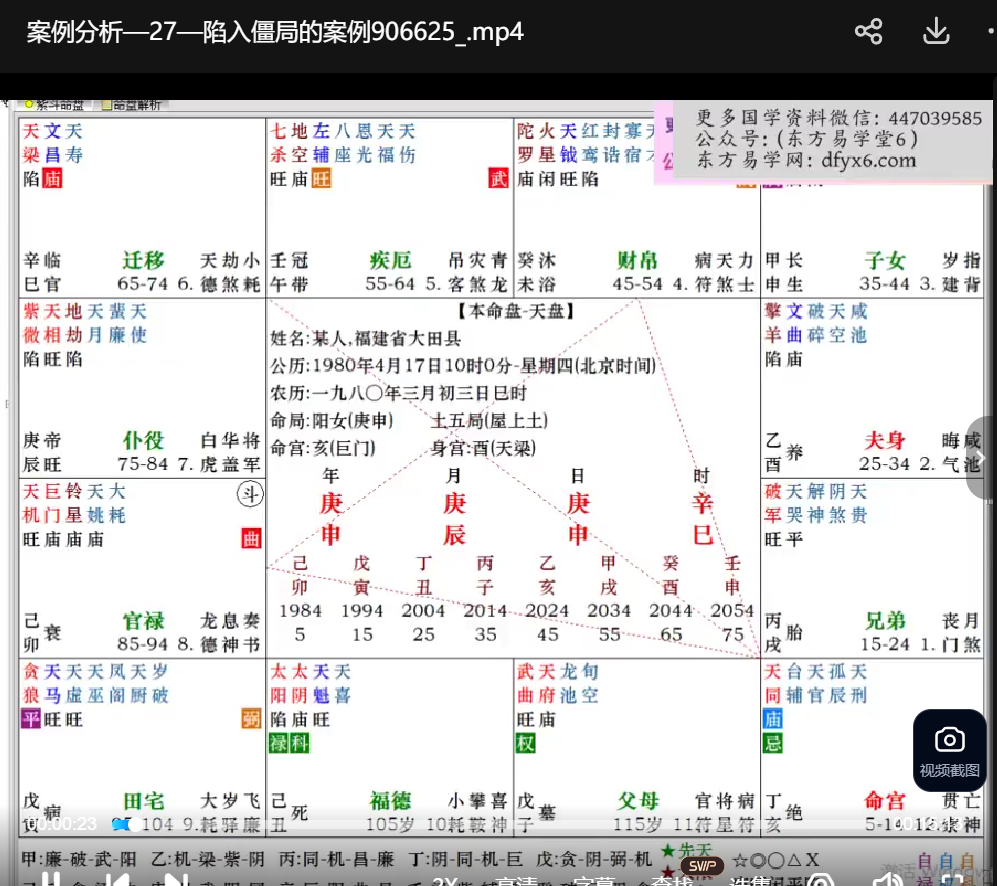
Task: Click the video file title in header
Action: 275,32
